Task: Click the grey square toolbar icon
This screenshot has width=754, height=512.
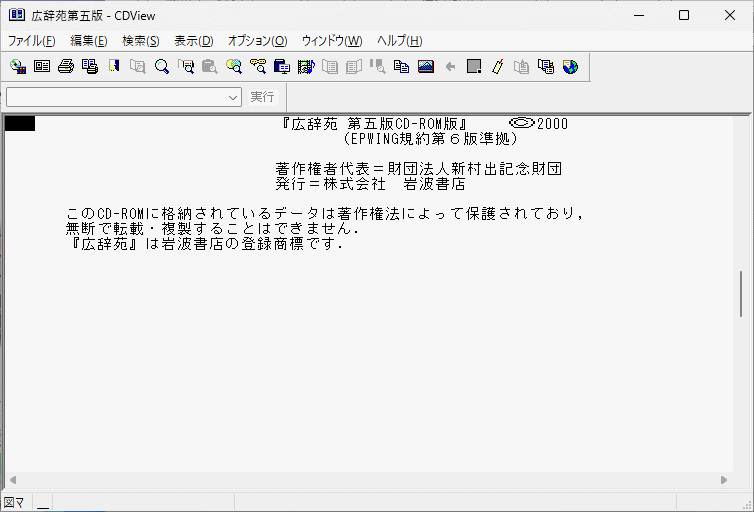Action: click(474, 66)
